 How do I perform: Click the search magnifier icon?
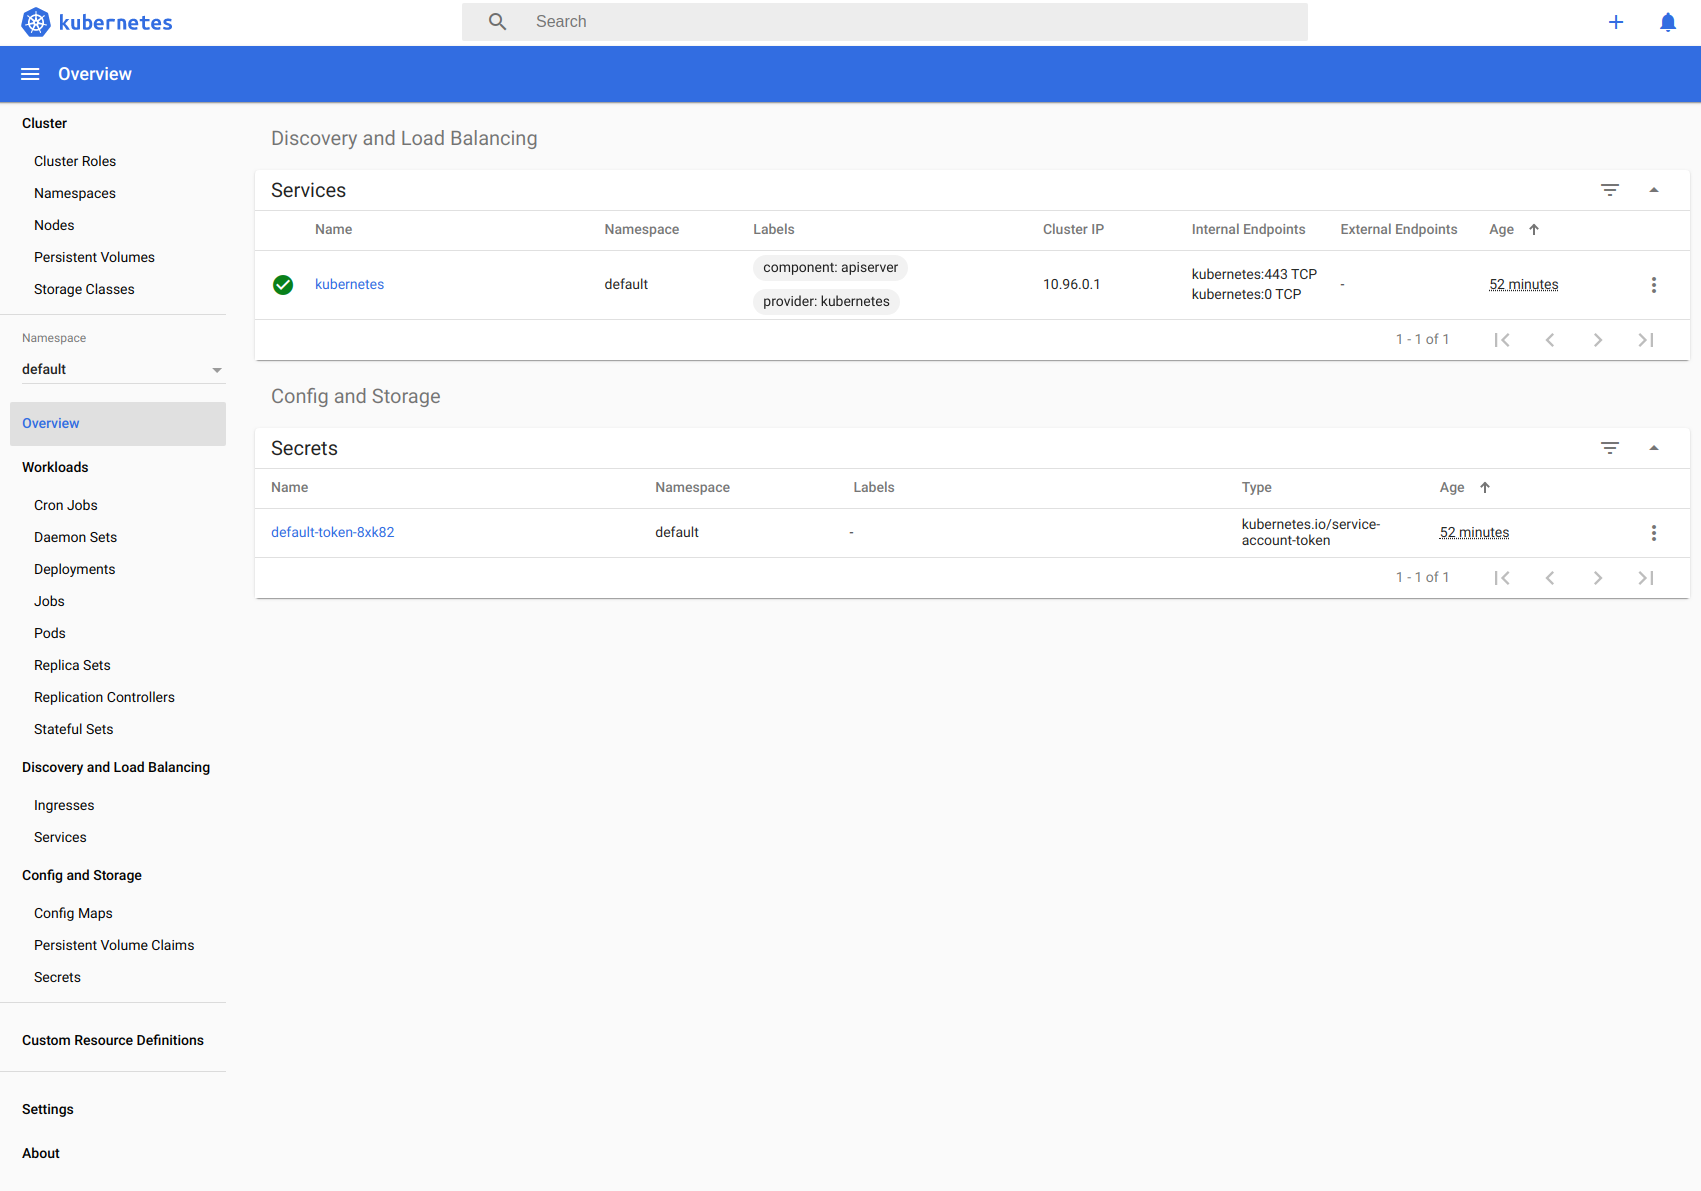497,22
